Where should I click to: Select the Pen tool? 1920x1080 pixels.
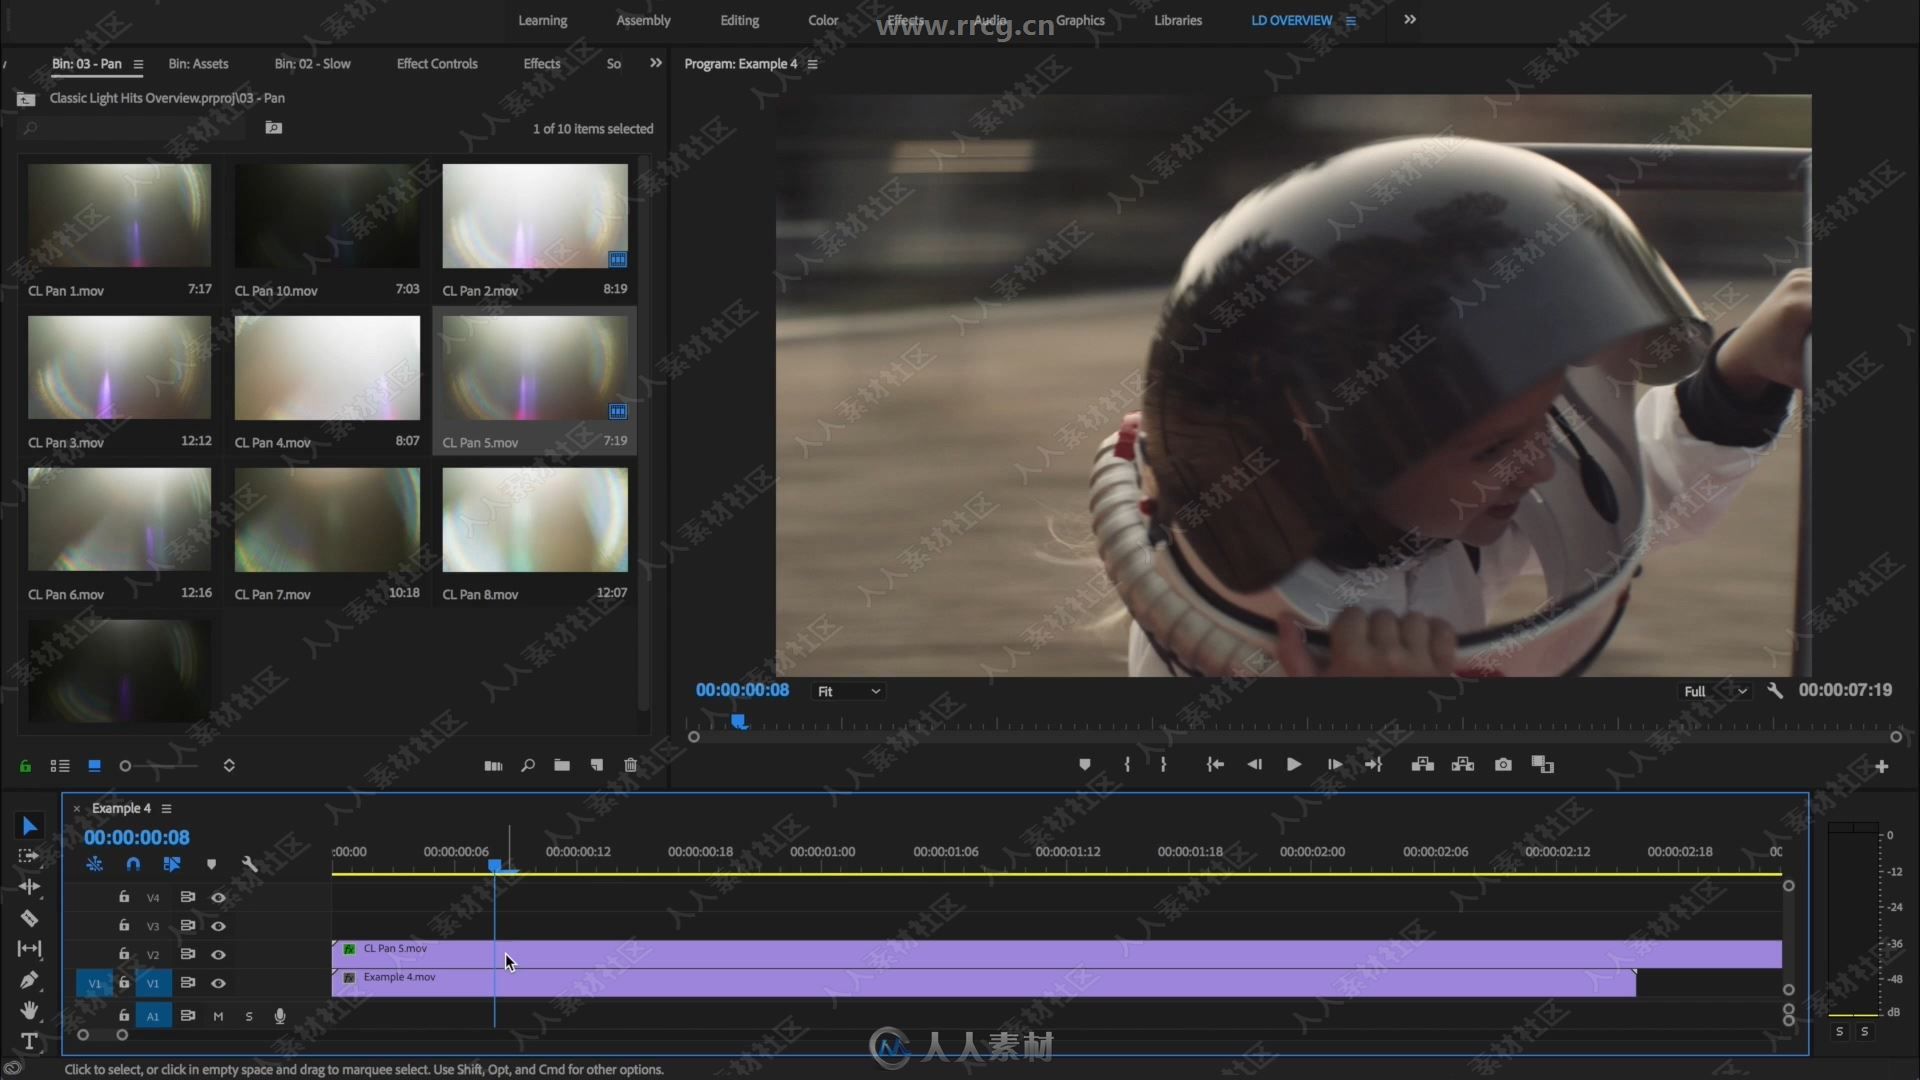pos(29,980)
